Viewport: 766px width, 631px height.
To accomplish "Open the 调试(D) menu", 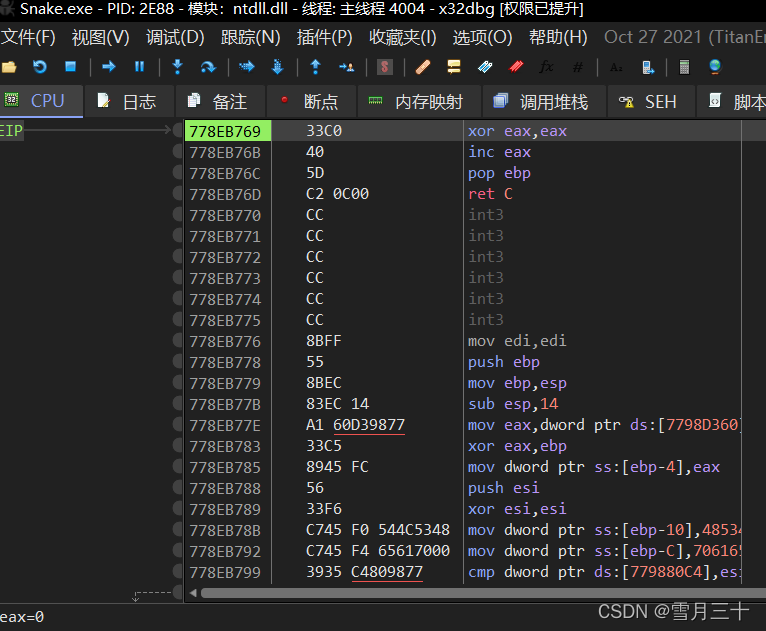I will pyautogui.click(x=175, y=37).
